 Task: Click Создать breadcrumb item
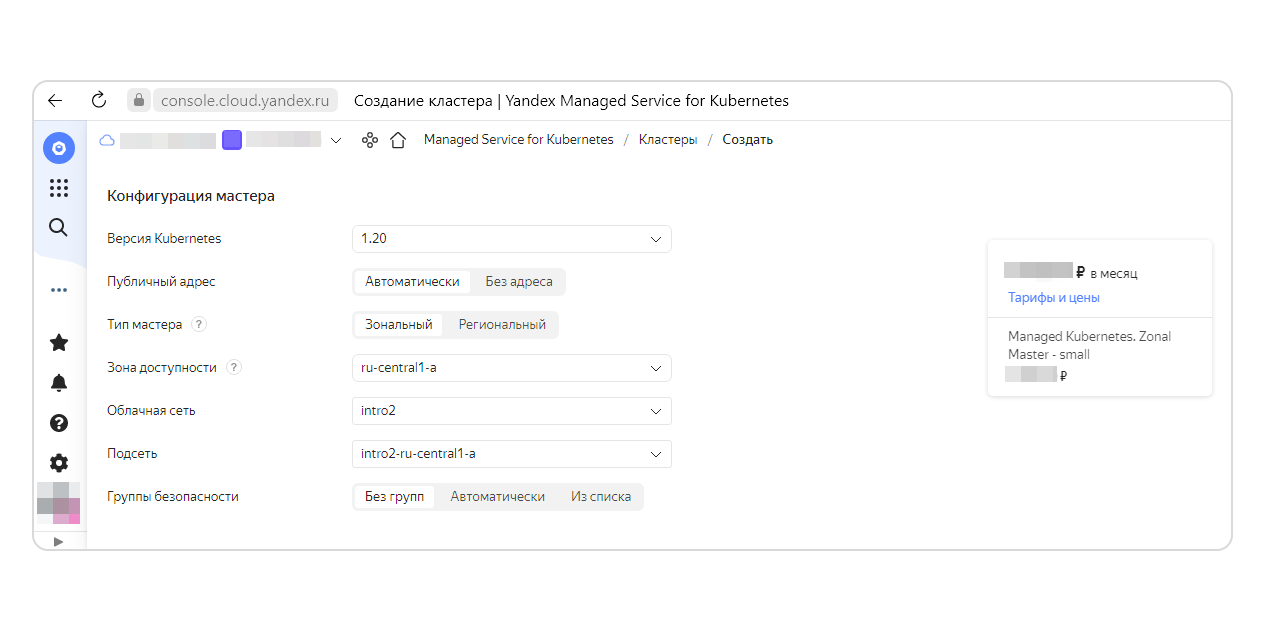point(748,140)
